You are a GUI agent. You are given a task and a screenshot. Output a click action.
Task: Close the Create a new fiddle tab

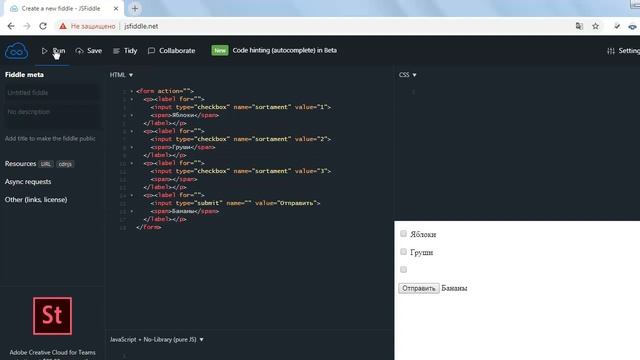116,8
